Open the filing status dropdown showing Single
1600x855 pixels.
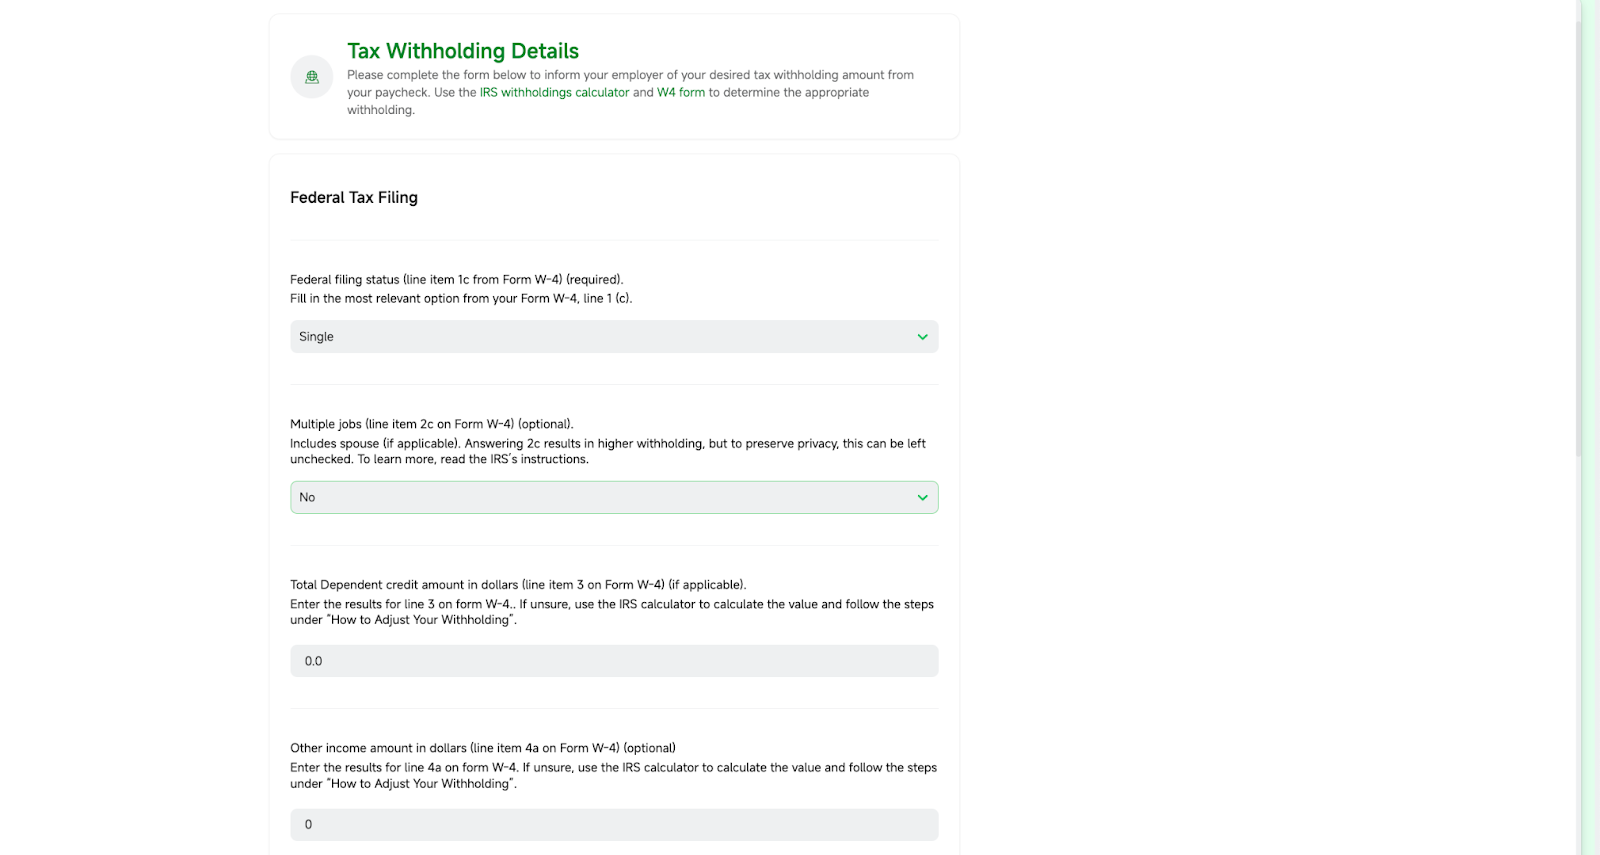(614, 337)
